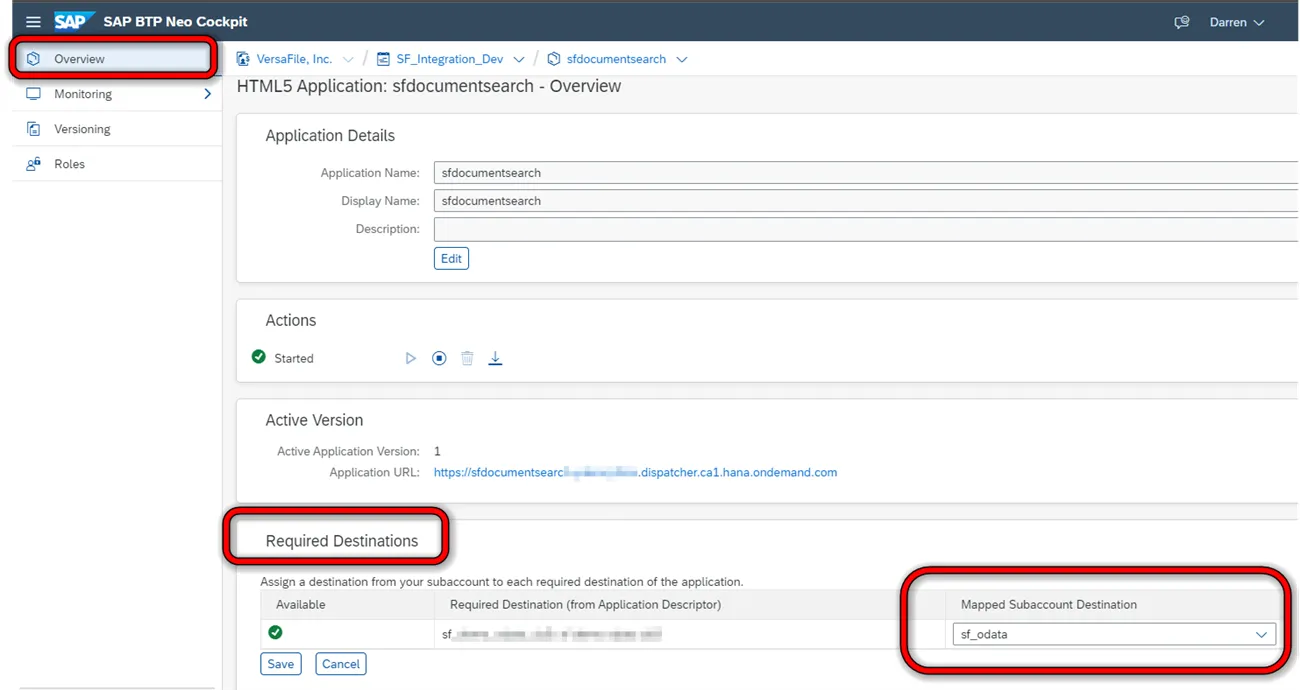
Task: Click the "Required Destination (from Application Descriptor)" column header
Action: pyautogui.click(x=585, y=605)
